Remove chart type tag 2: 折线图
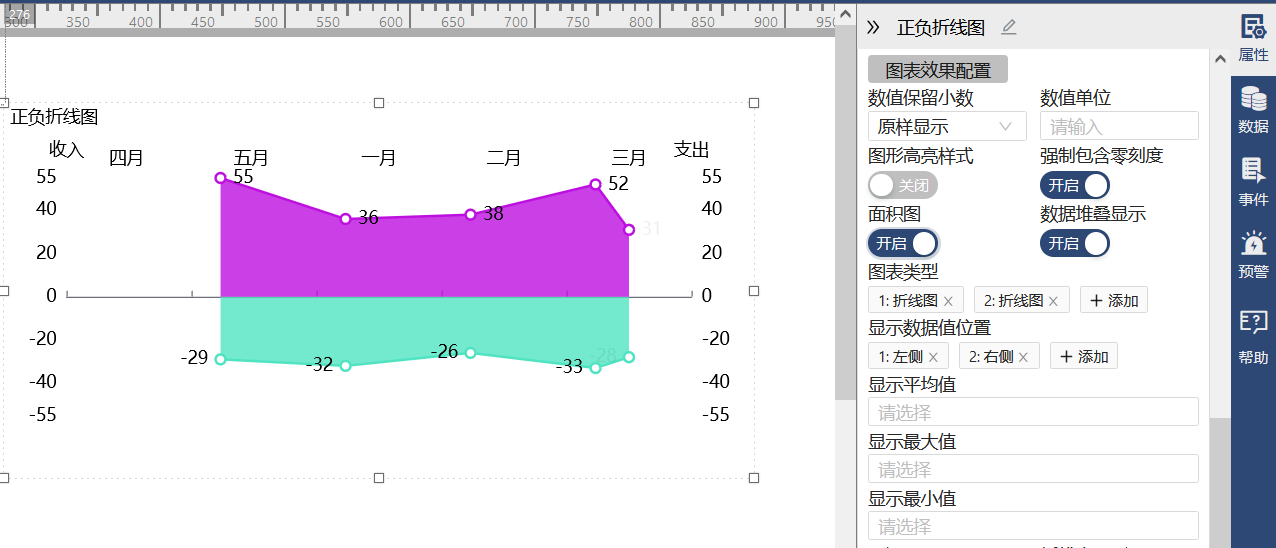This screenshot has height=548, width=1276. 1053,300
